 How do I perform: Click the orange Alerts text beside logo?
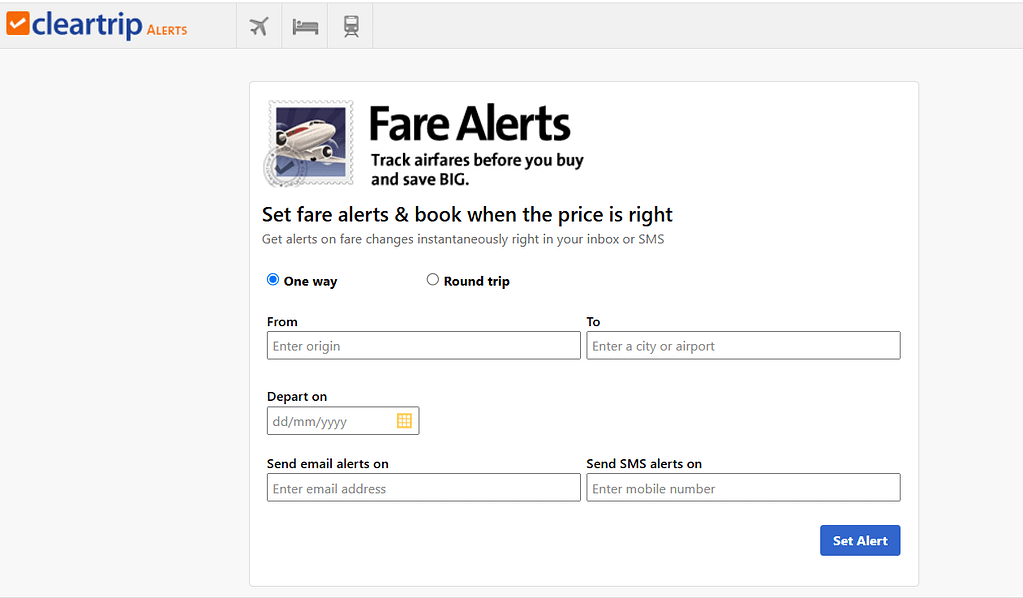[x=167, y=30]
